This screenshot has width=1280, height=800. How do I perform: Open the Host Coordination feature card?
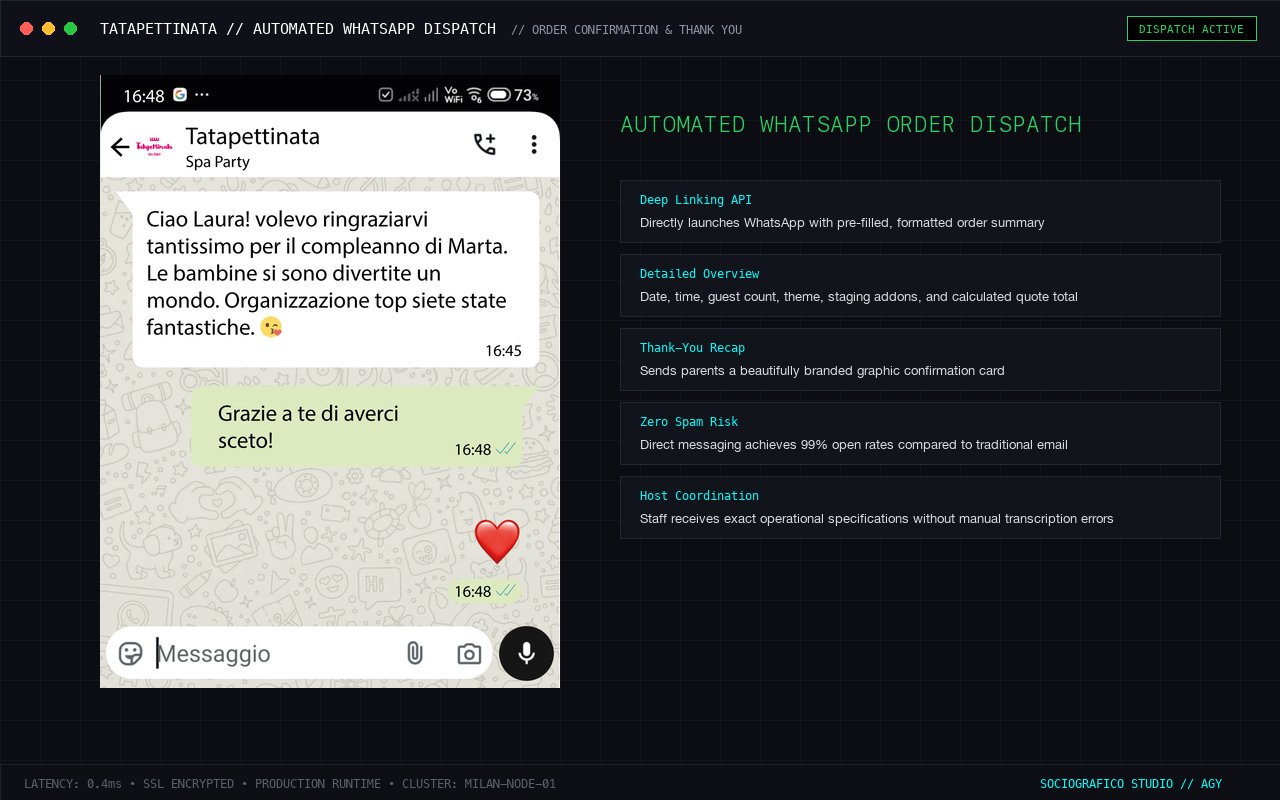pos(920,507)
